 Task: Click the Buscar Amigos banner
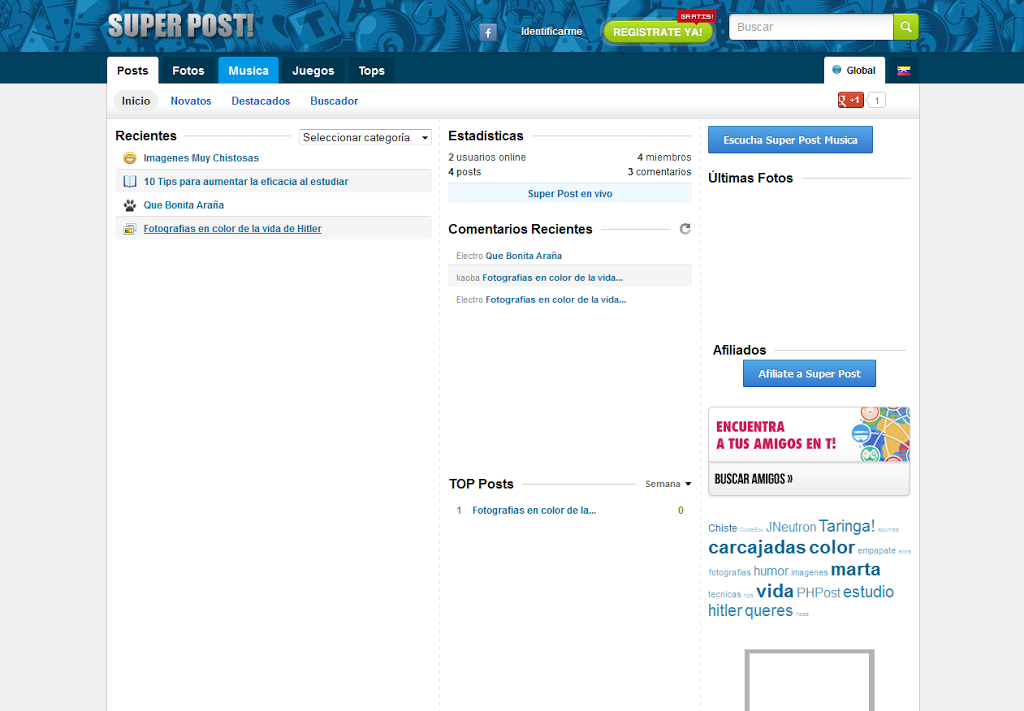pyautogui.click(x=808, y=451)
